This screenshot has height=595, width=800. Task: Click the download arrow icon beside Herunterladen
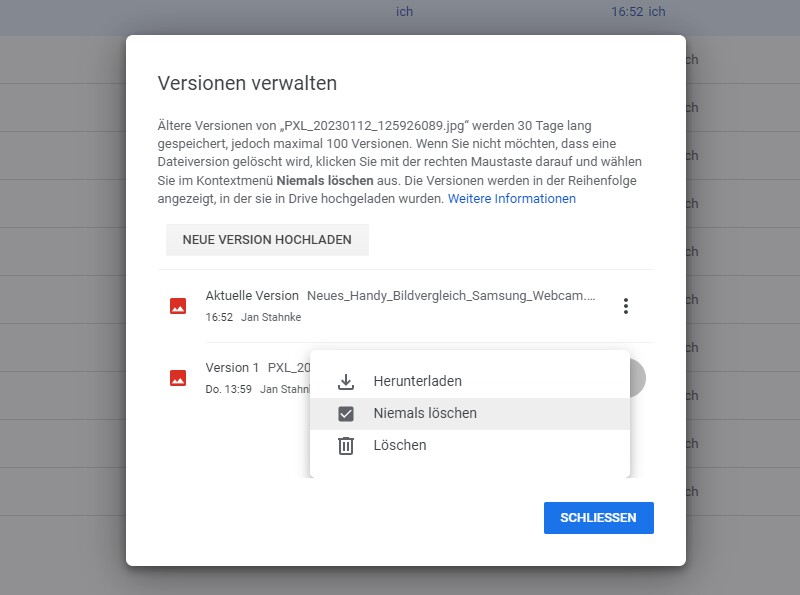point(346,381)
